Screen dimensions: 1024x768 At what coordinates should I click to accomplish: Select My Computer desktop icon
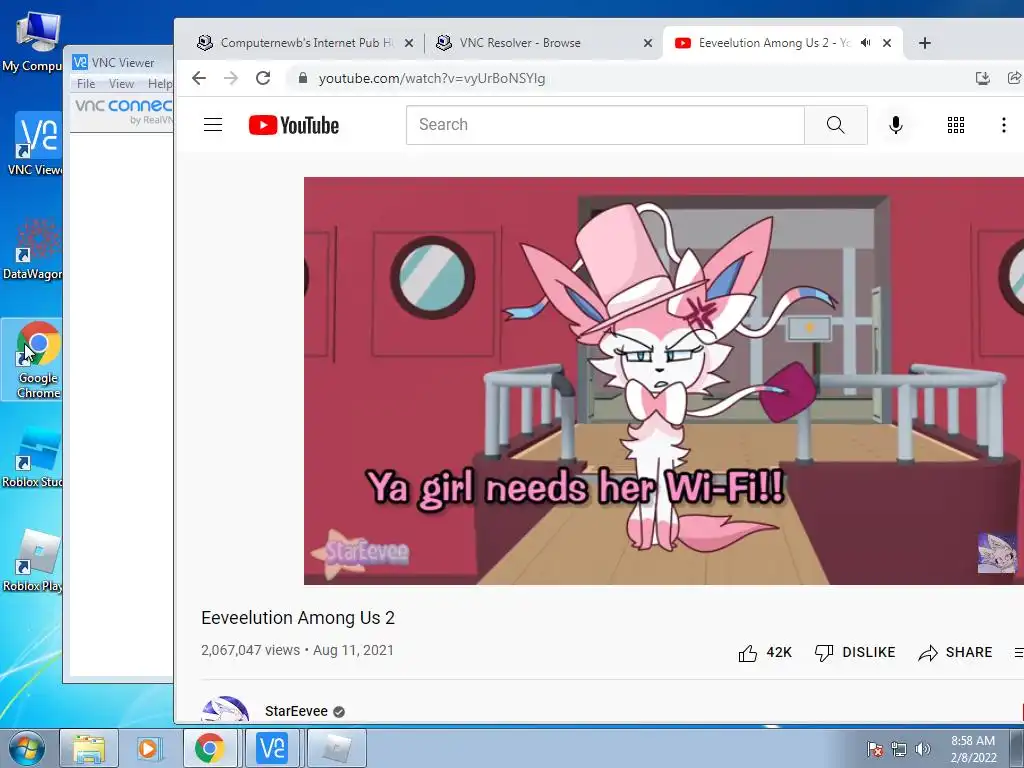[33, 42]
